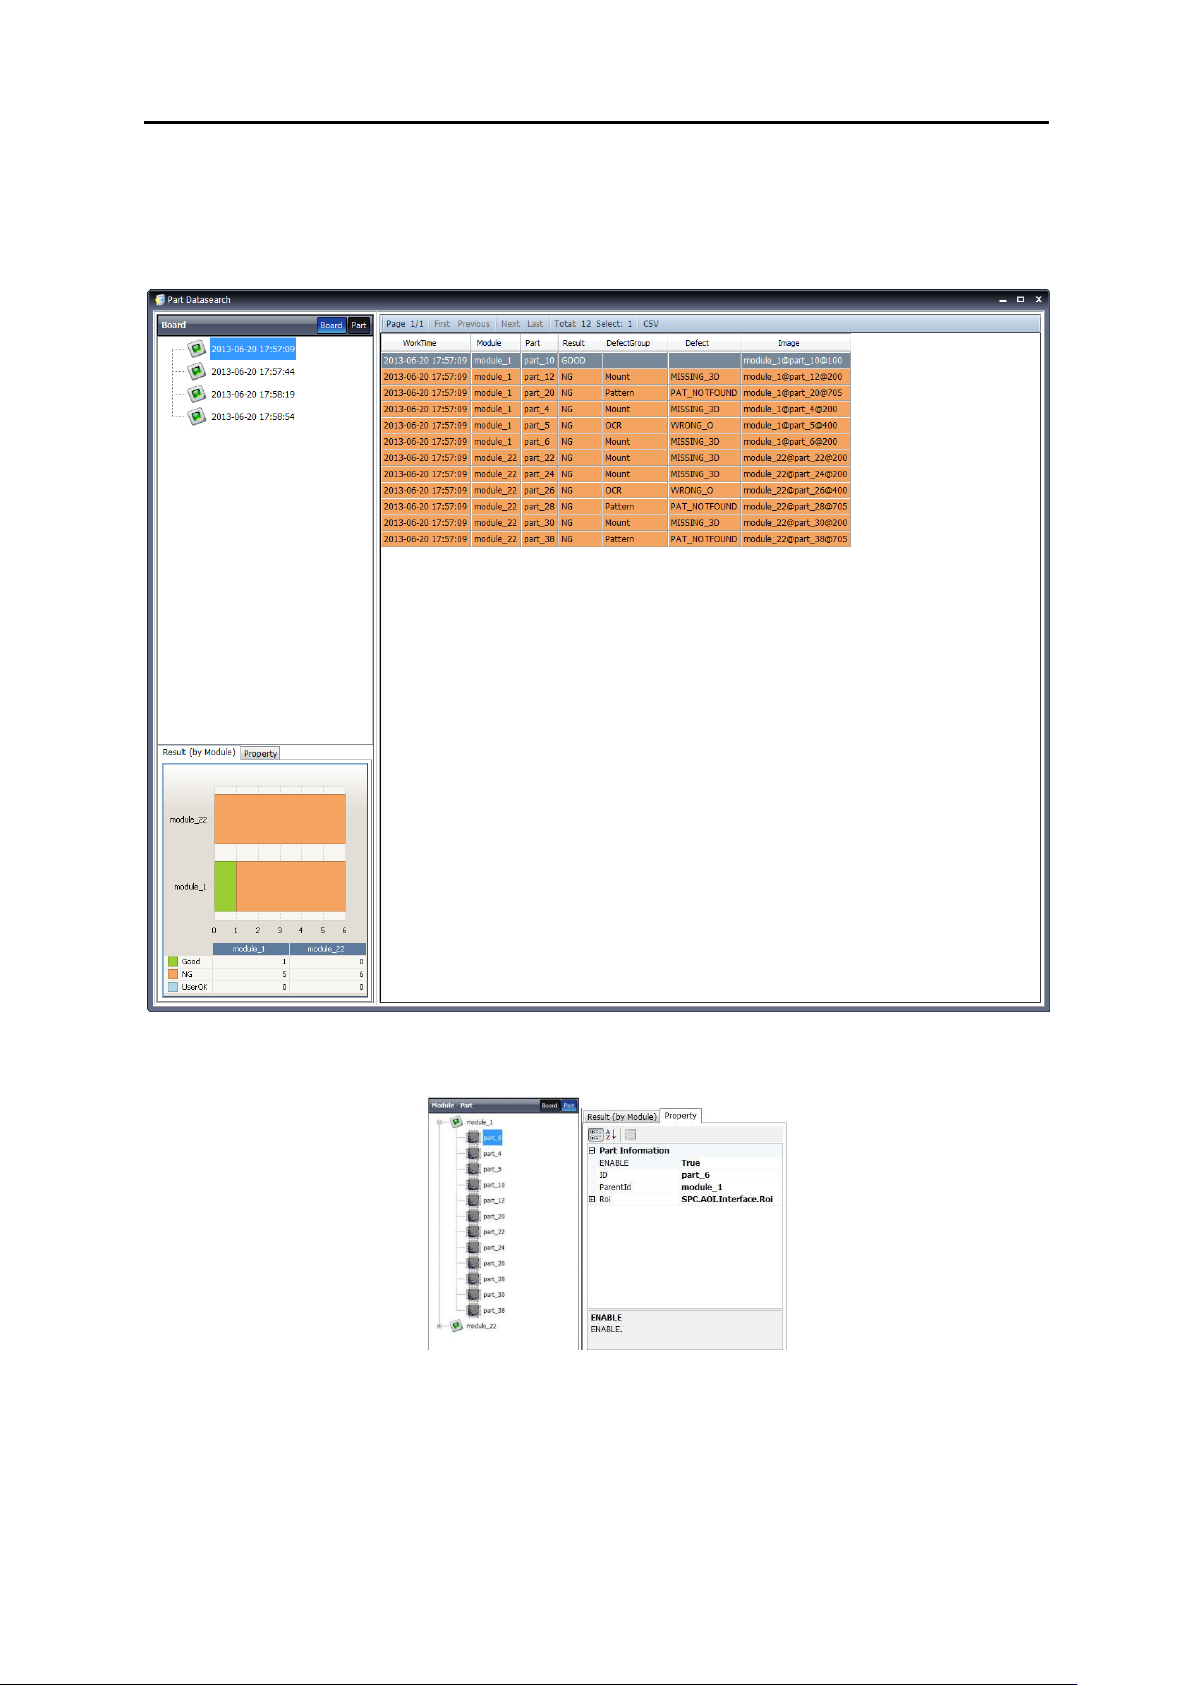Viewport: 1192px width, 1685px height.
Task: Go to First page of results
Action: coord(442,324)
